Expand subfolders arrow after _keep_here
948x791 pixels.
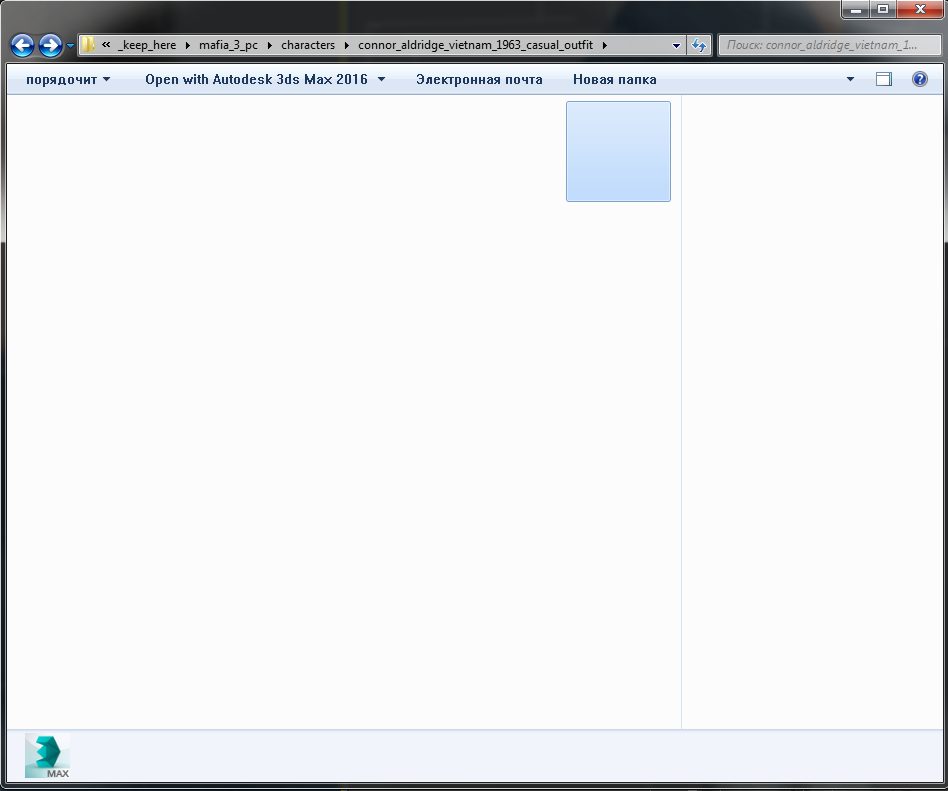coord(188,45)
